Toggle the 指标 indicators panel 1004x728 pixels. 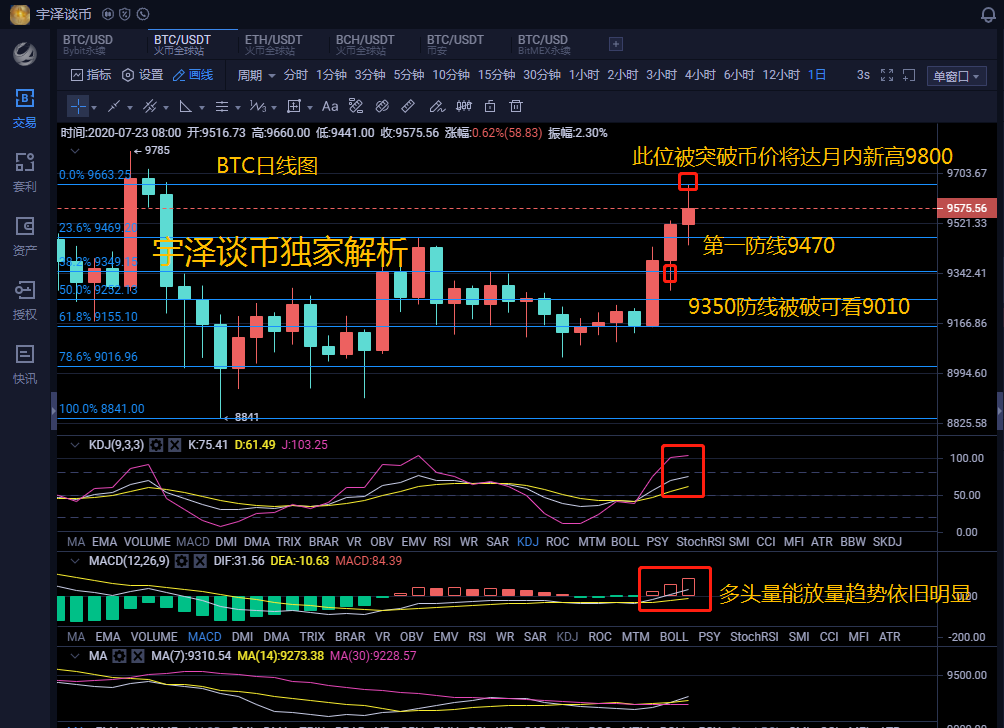click(90, 75)
